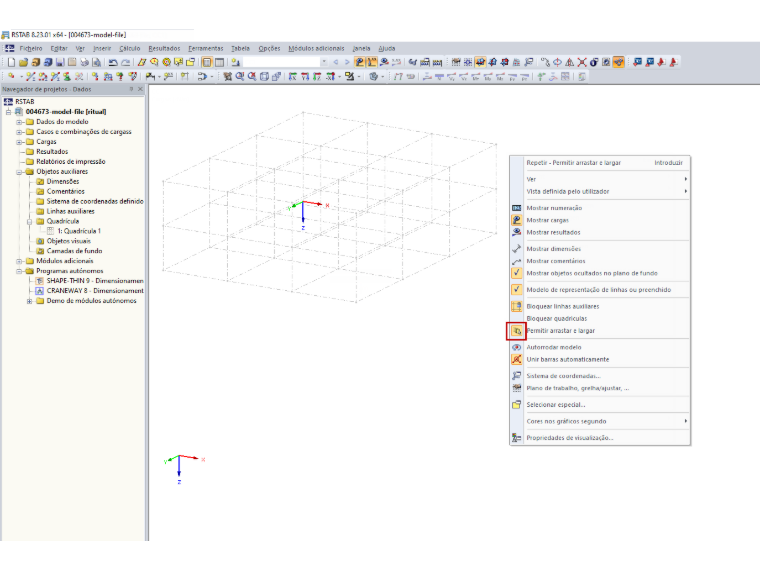760x570 pixels.
Task: Click the Sistema de coordenadas menu icon
Action: (517, 376)
